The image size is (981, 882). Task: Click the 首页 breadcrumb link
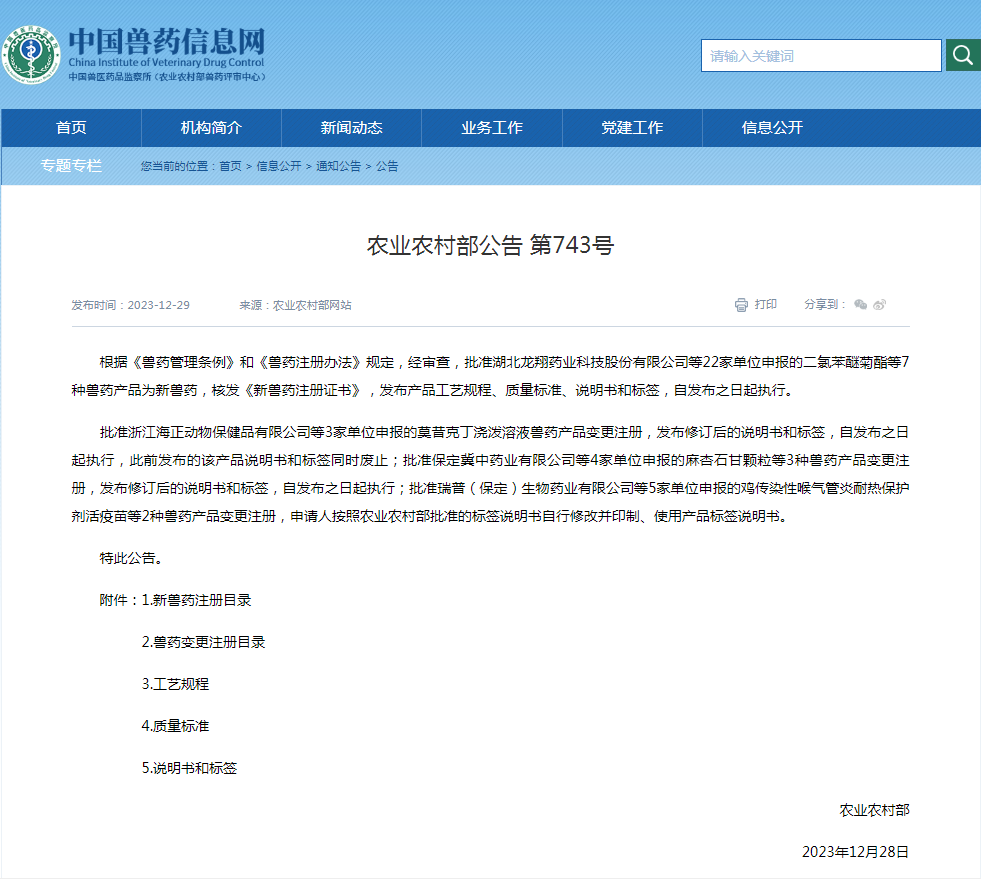(230, 166)
